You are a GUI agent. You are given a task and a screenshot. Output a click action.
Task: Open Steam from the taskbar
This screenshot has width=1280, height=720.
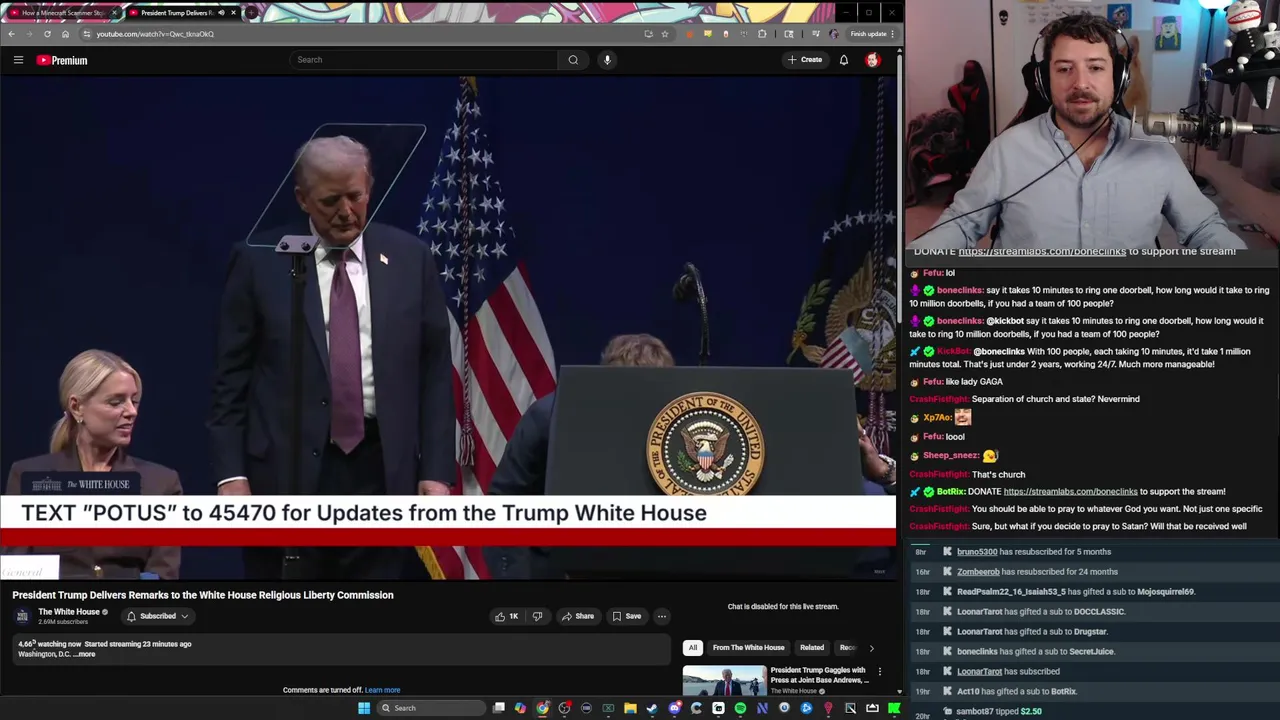652,708
